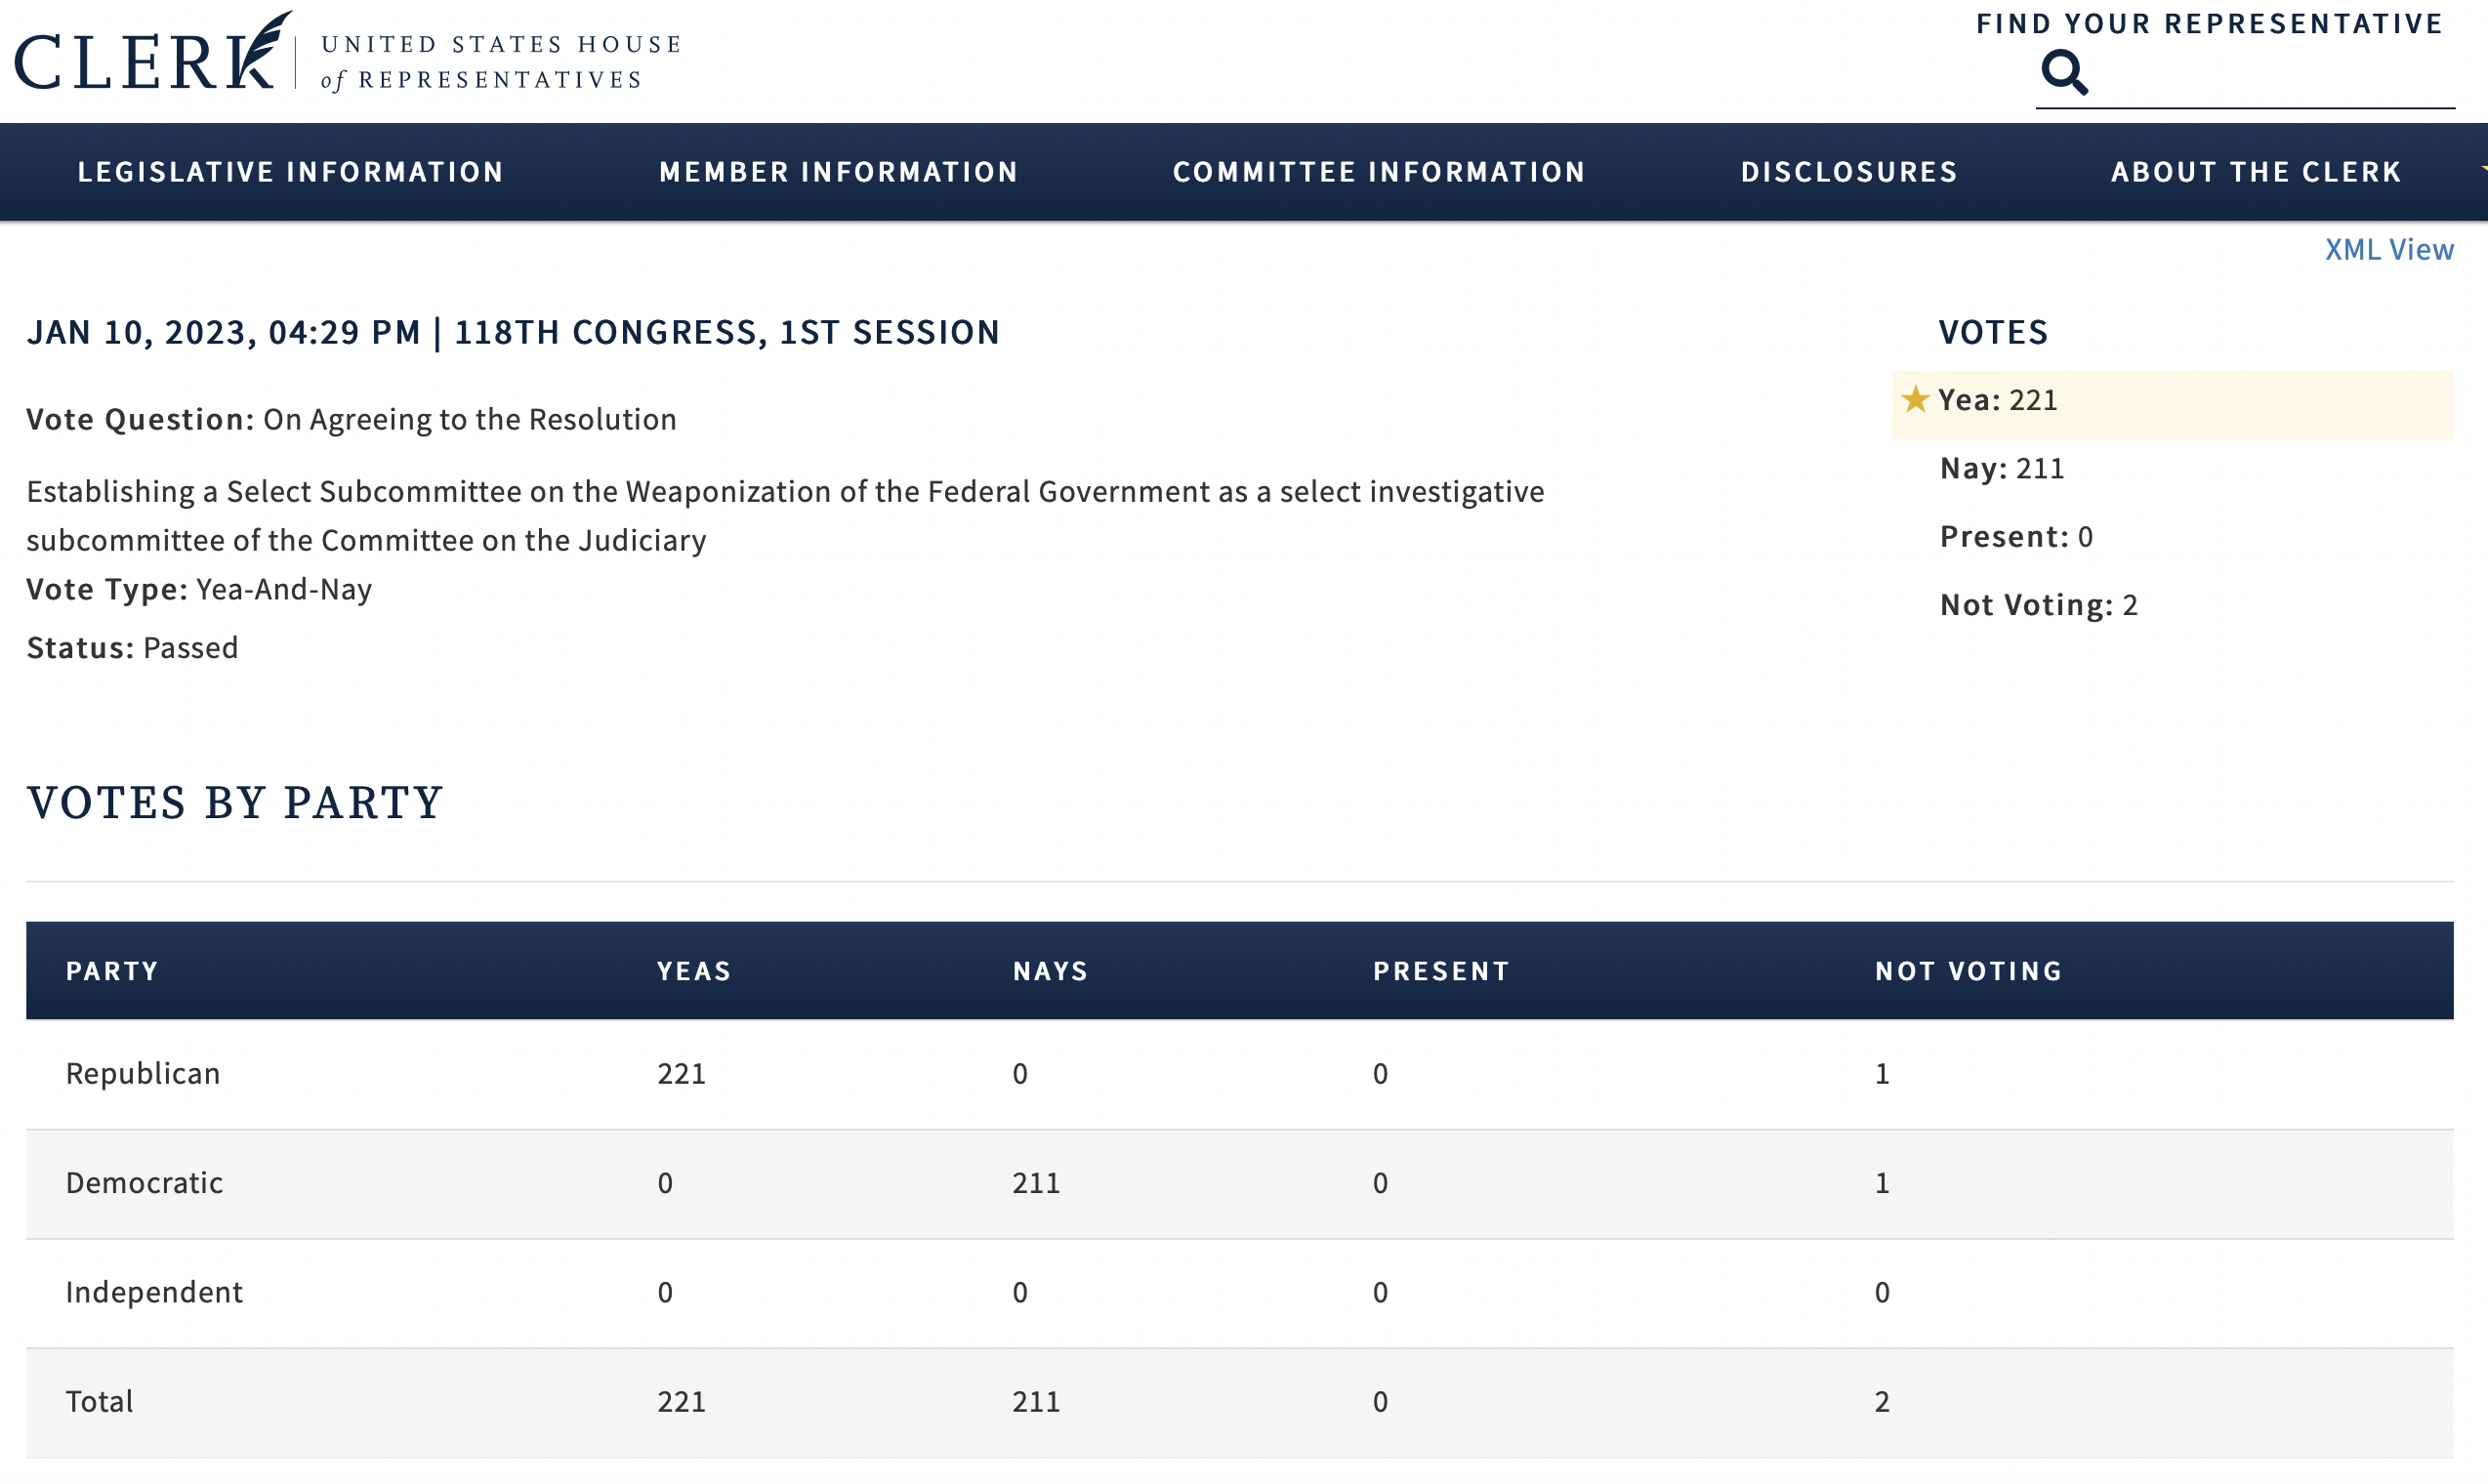Click Vote Question: On Agreeing to the Resolution

(x=351, y=419)
